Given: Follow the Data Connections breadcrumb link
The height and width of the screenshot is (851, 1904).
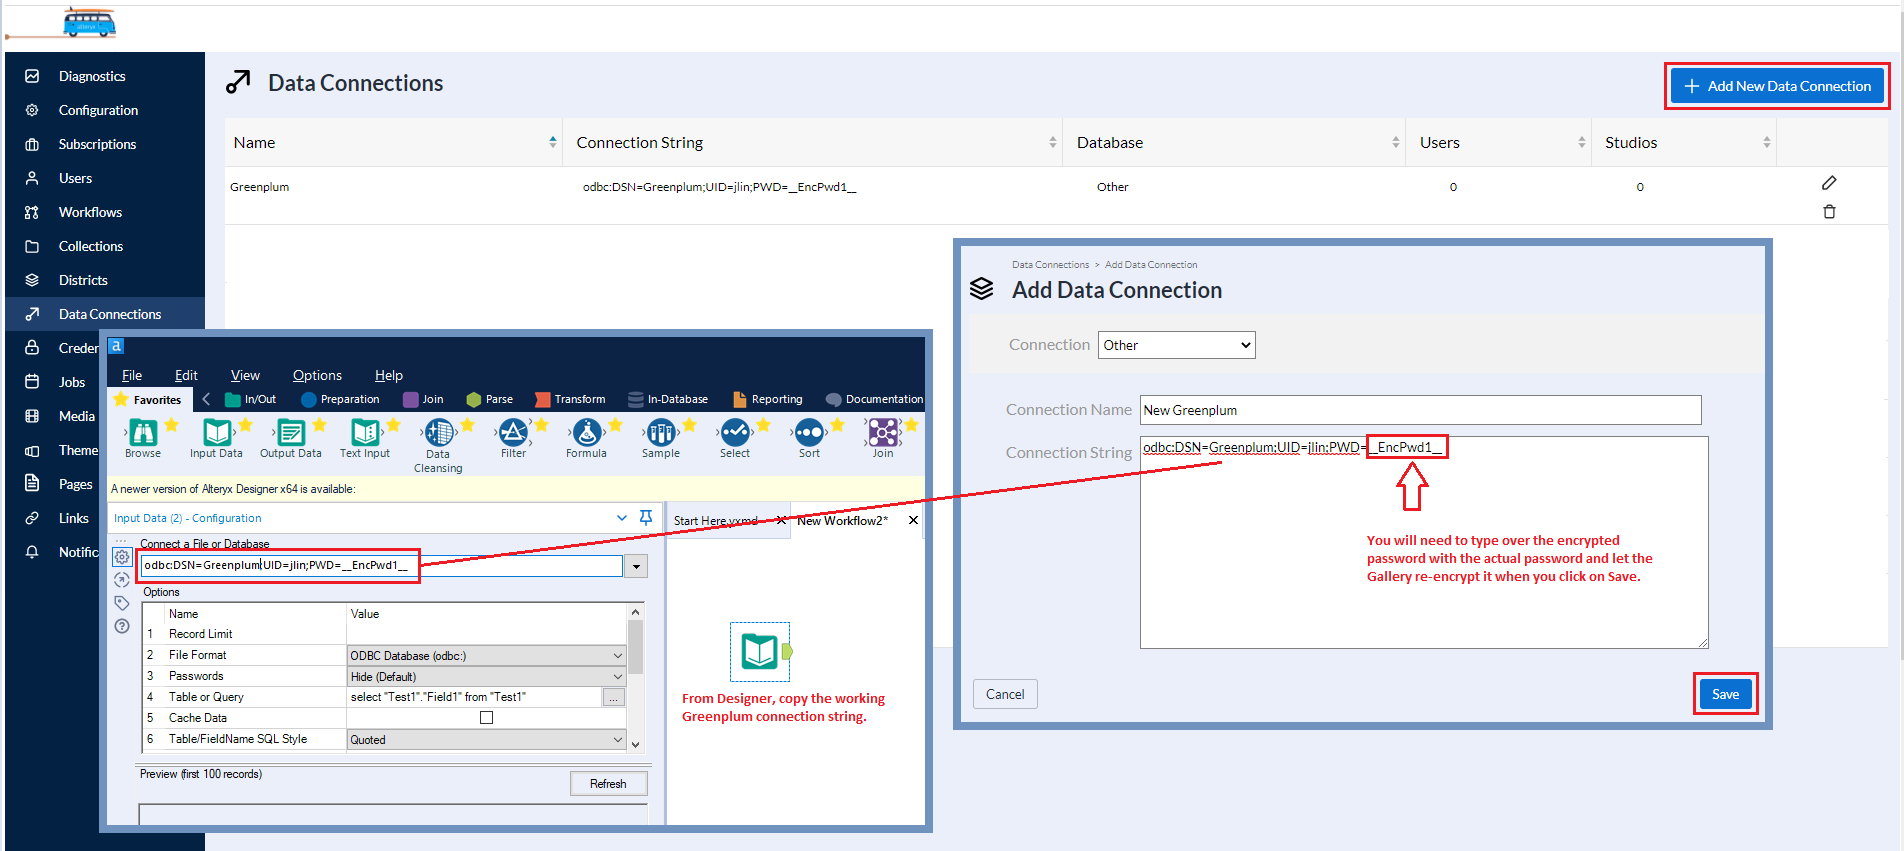Looking at the screenshot, I should (x=1050, y=265).
